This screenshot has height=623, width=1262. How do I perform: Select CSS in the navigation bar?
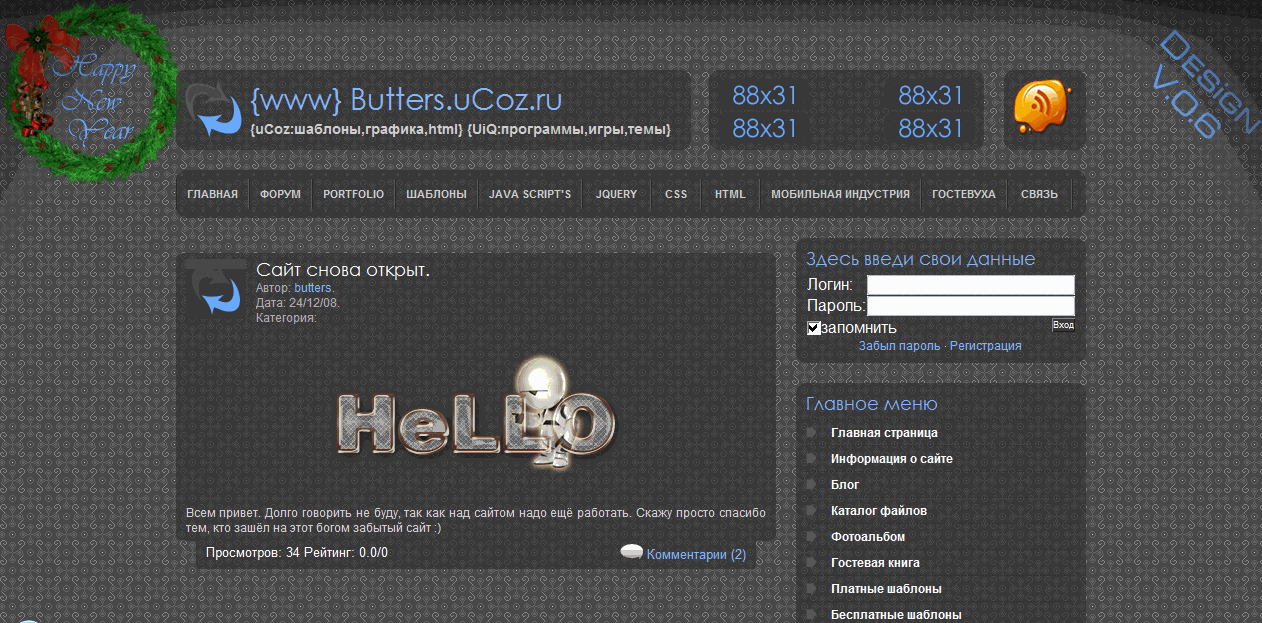pos(676,194)
